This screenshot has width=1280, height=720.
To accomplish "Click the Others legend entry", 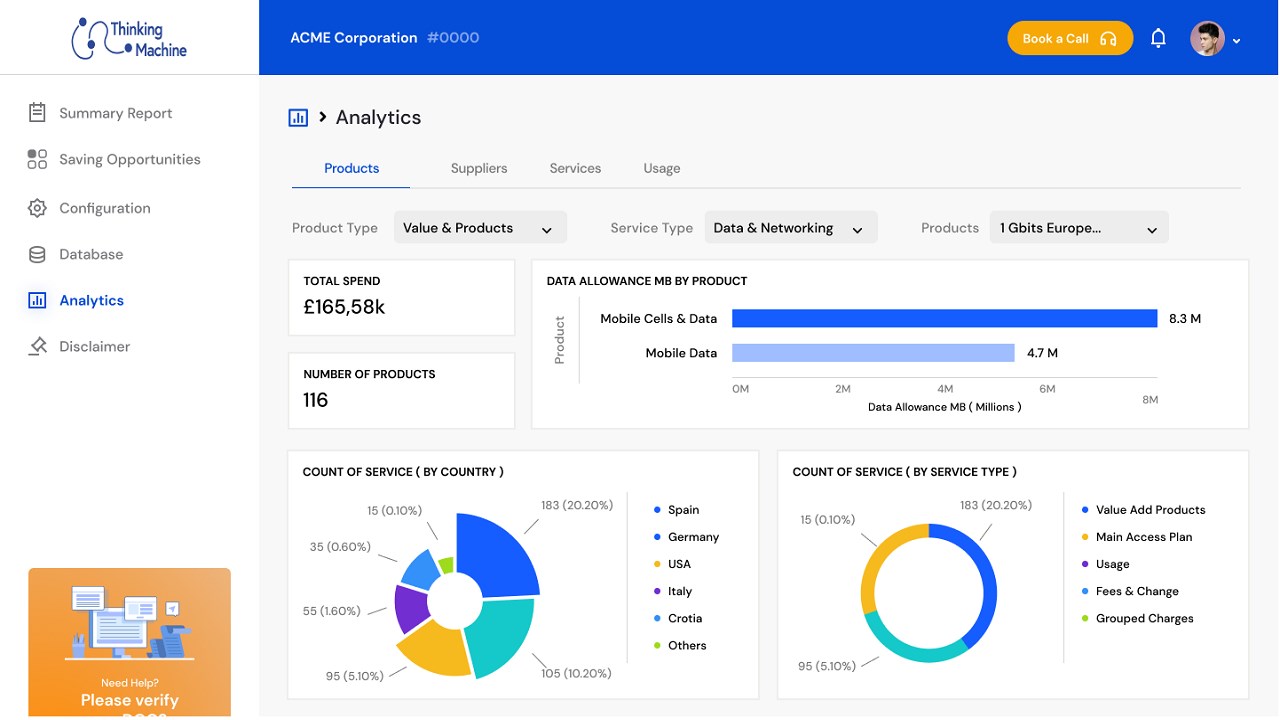I will (679, 645).
